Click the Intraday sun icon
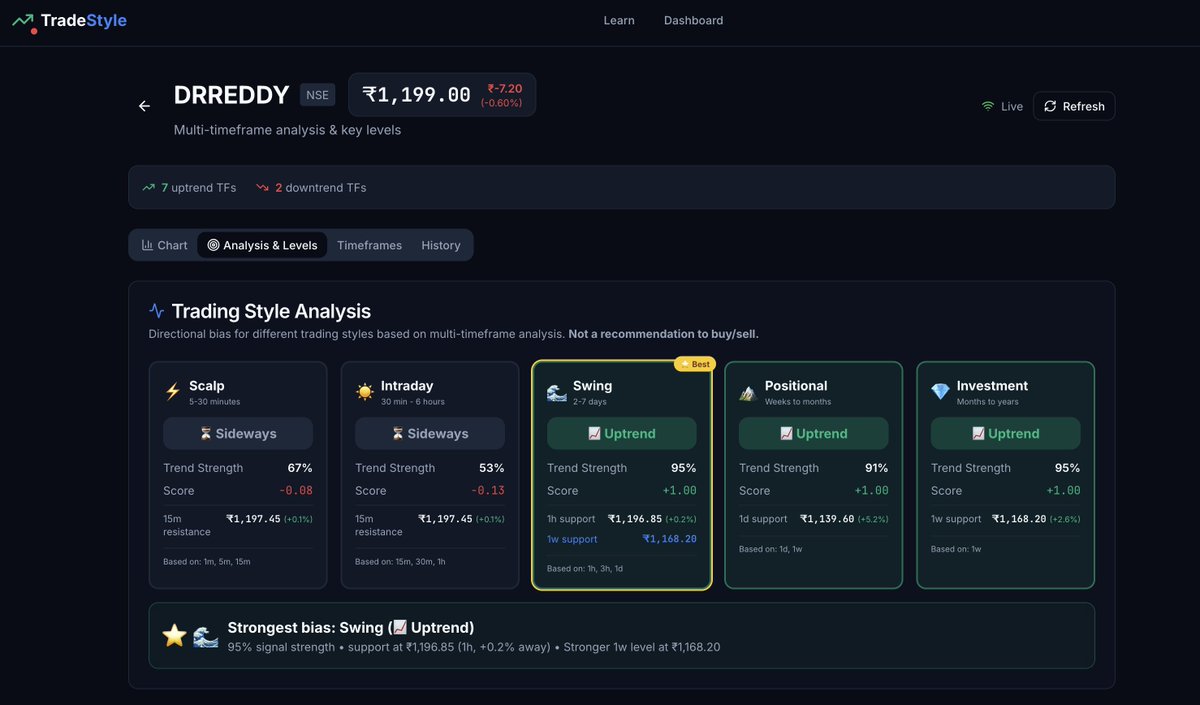This screenshot has width=1200, height=705. coord(364,392)
